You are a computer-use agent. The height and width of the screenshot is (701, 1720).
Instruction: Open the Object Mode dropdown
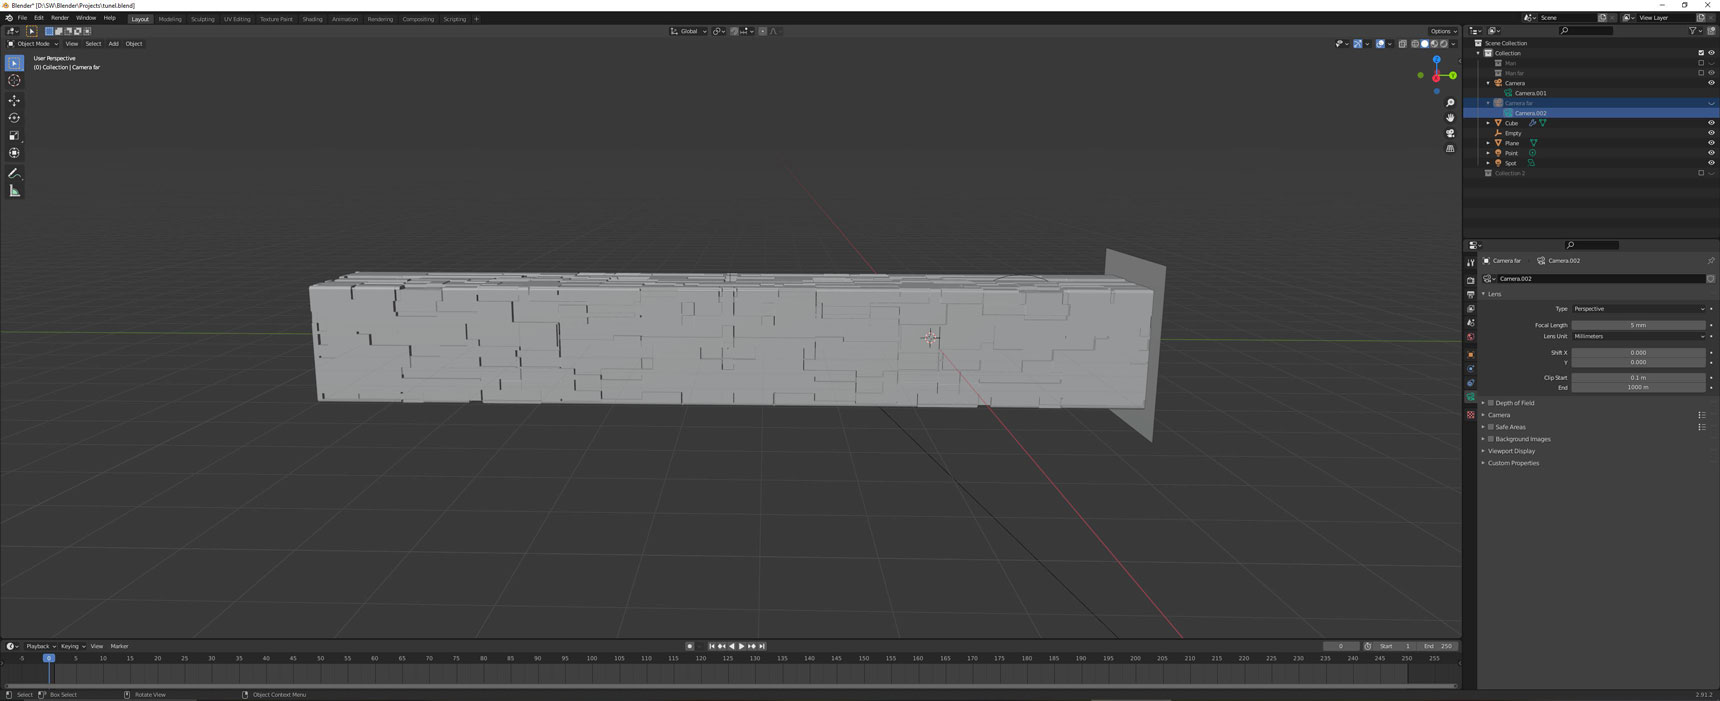pyautogui.click(x=30, y=44)
